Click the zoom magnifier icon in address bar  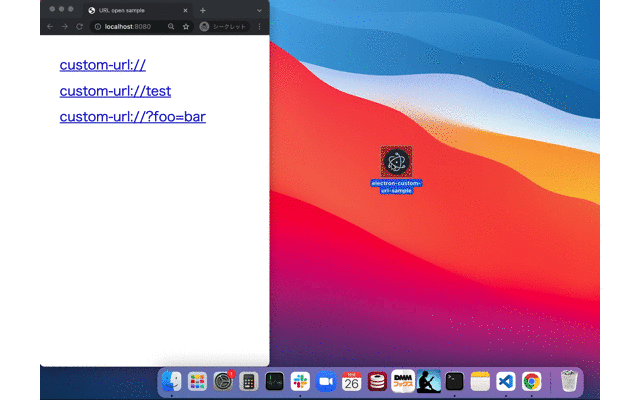point(171,27)
